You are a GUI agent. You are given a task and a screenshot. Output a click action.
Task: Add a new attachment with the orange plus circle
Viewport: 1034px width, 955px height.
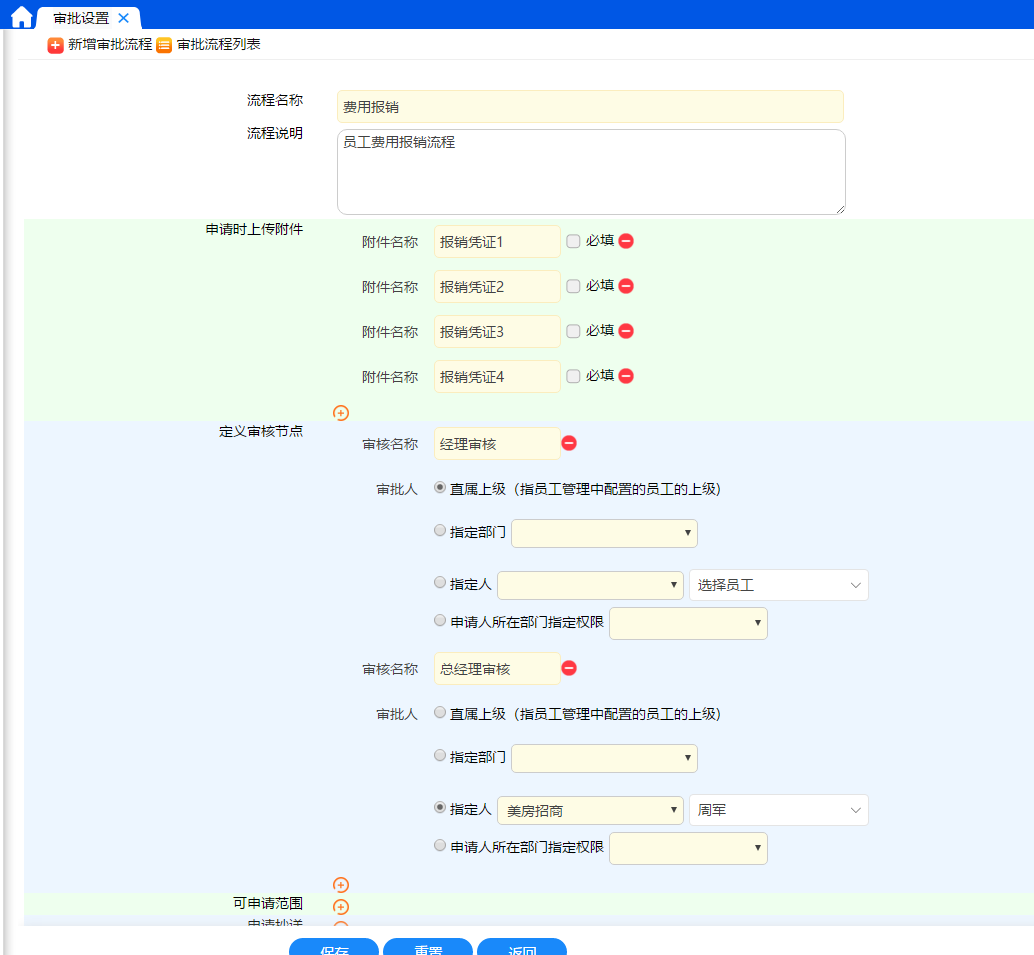[x=341, y=413]
